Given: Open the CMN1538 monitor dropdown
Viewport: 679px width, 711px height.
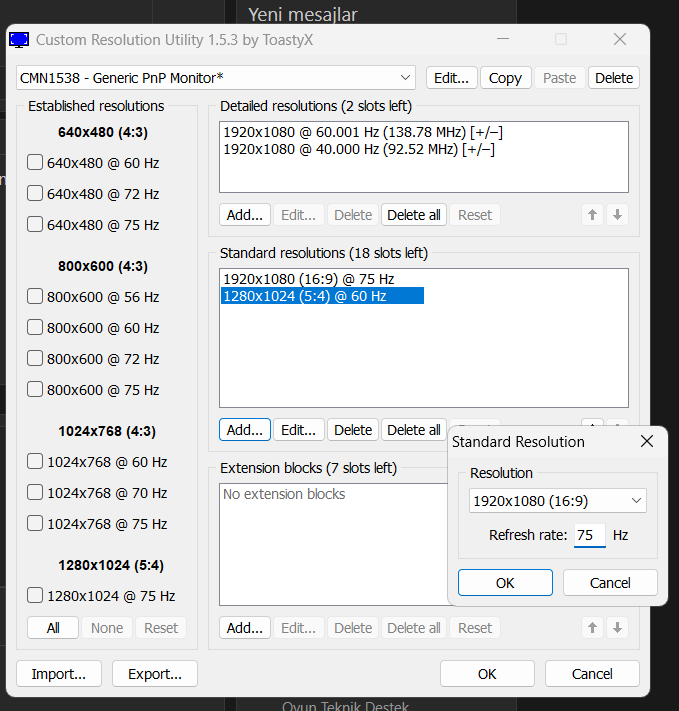Looking at the screenshot, I should [216, 78].
